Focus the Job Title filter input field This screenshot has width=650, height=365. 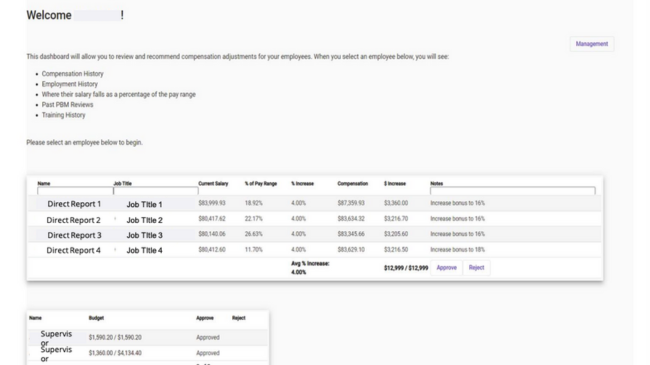tap(156, 191)
